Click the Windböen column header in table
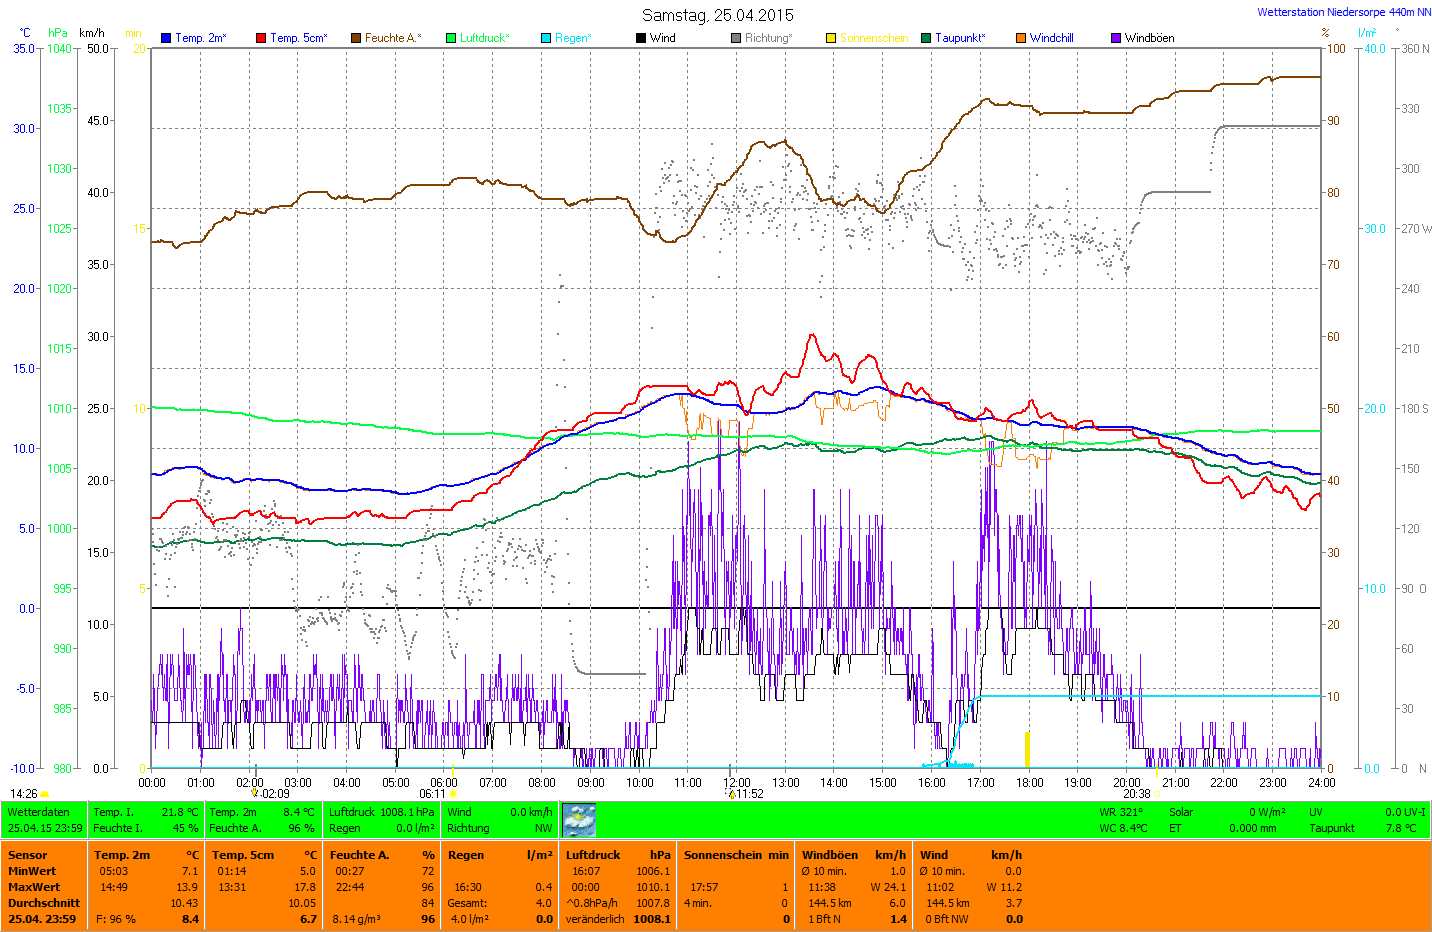1432x932 pixels. (830, 855)
